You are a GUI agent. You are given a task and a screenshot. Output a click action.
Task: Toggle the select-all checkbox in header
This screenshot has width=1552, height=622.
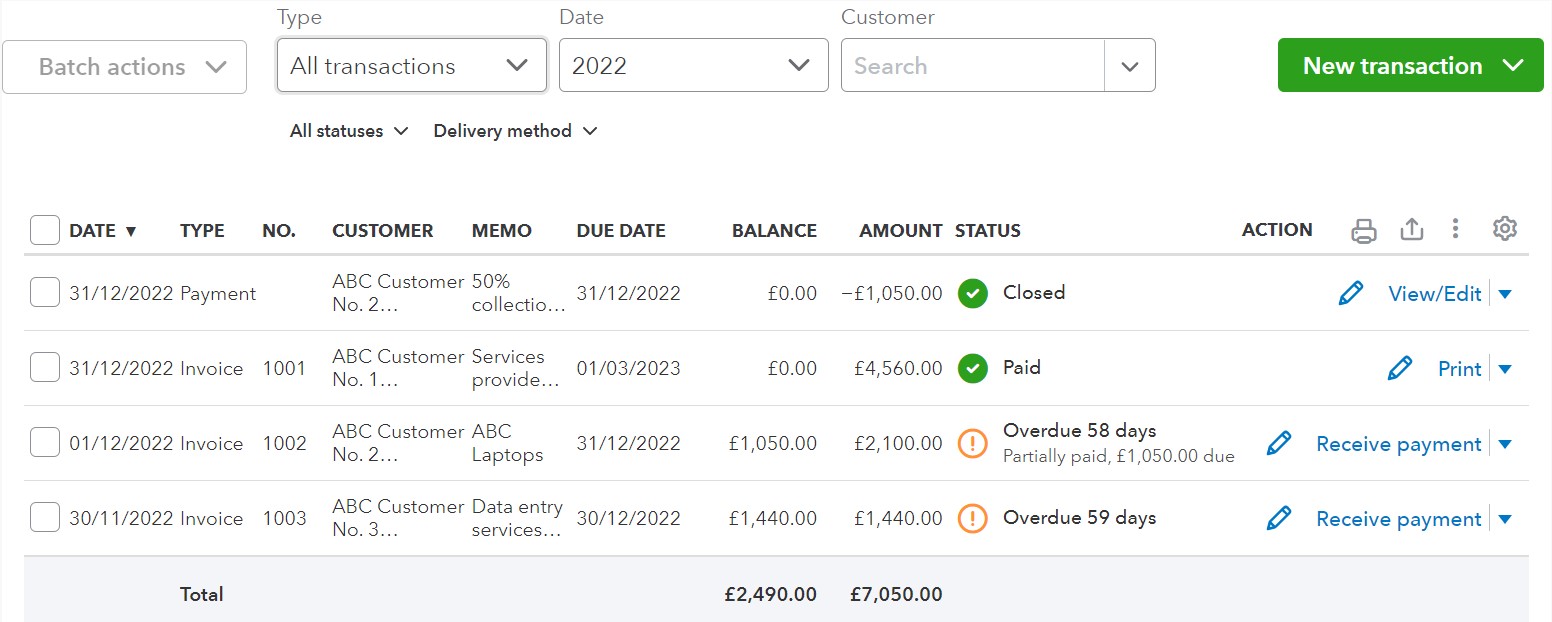45,230
